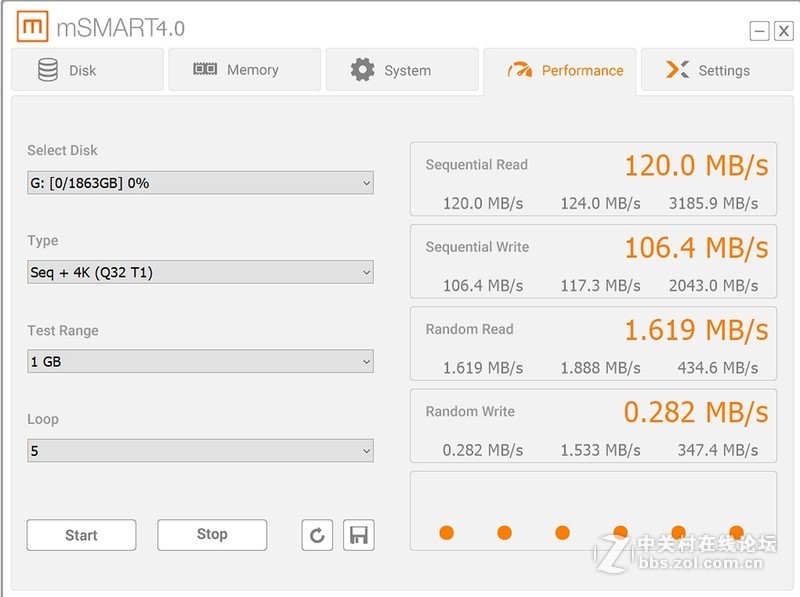Click the first orange progress dot
The width and height of the screenshot is (800, 597).
pyautogui.click(x=446, y=533)
